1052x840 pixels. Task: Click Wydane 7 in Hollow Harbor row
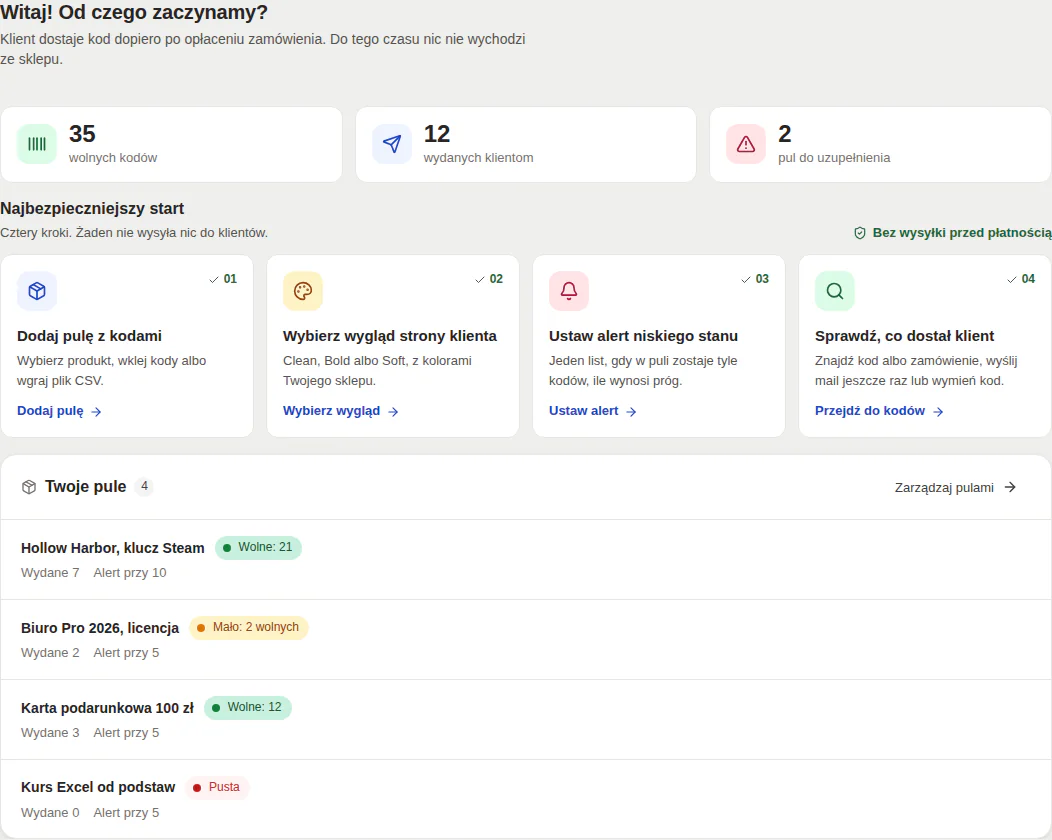pos(50,573)
